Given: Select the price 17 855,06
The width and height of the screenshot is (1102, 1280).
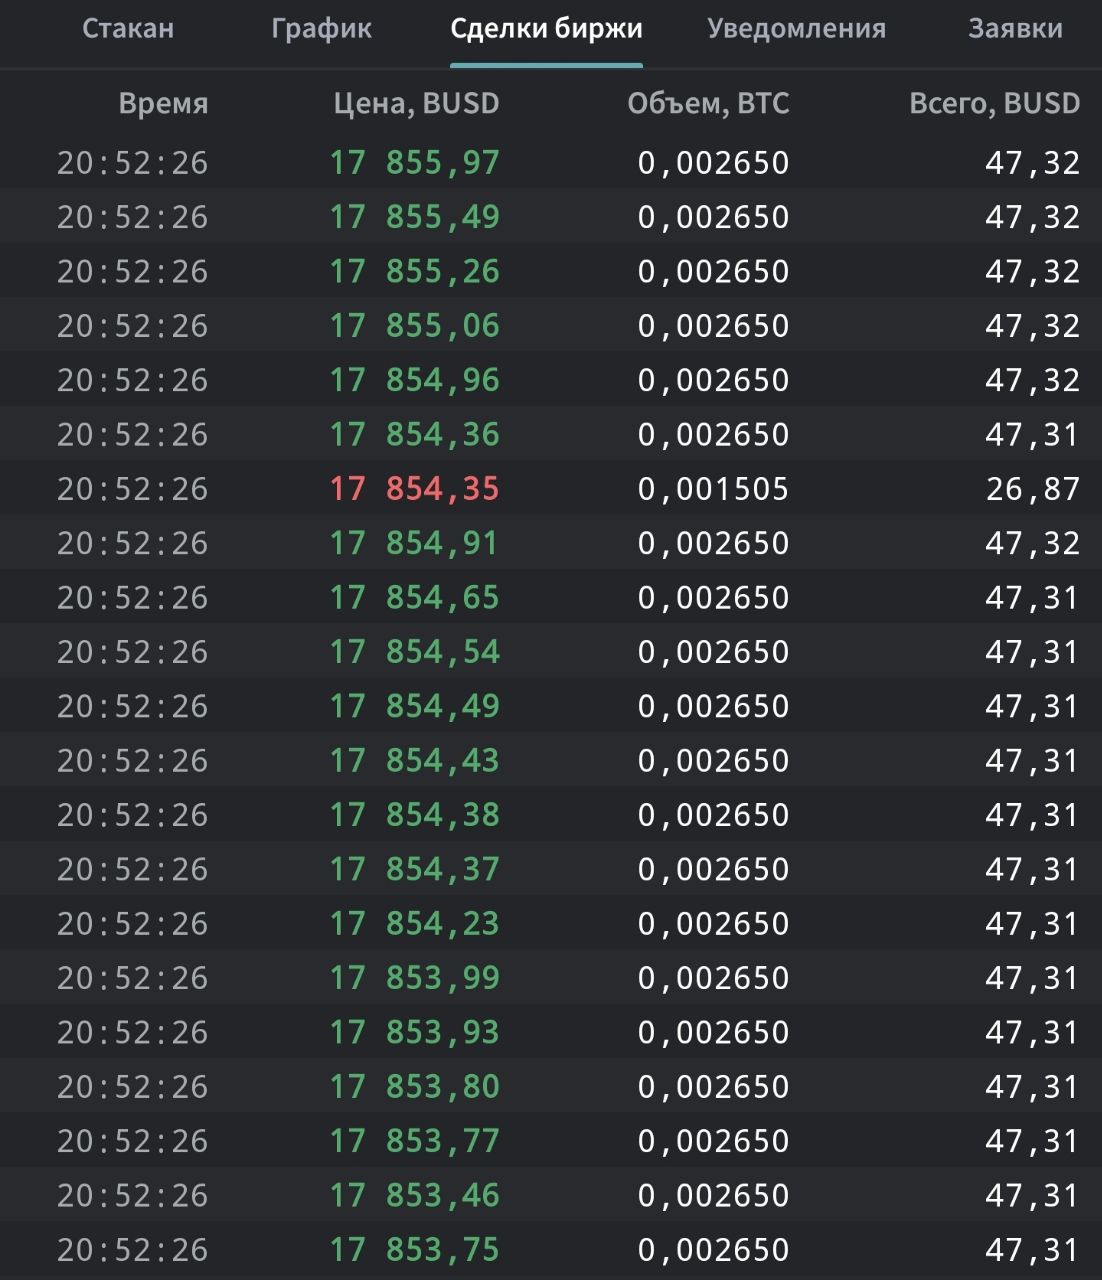Looking at the screenshot, I should click(x=415, y=326).
